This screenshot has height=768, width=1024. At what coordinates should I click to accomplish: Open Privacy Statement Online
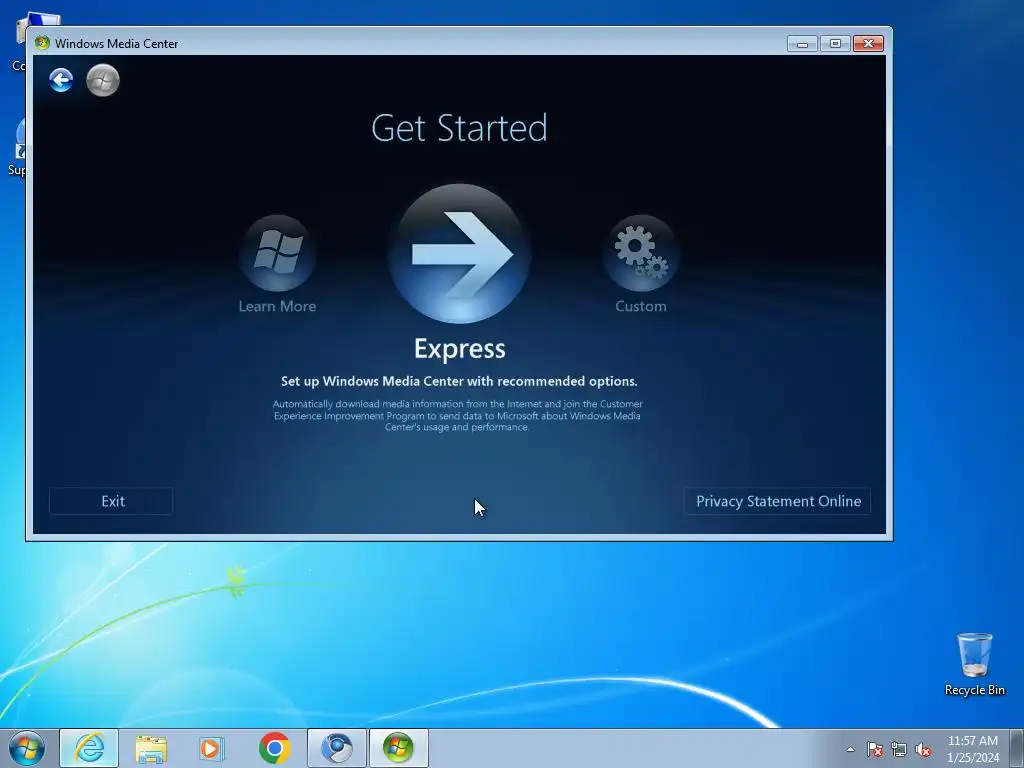pyautogui.click(x=778, y=501)
